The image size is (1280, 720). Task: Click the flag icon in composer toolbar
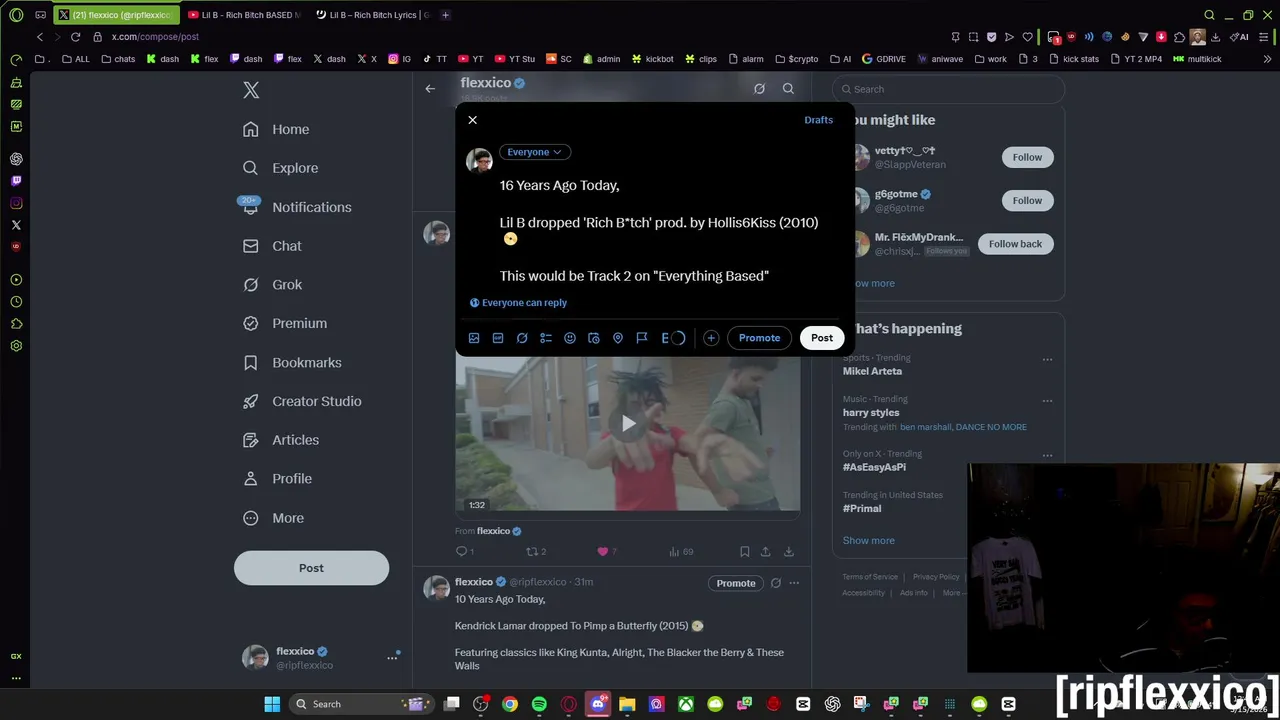tap(642, 338)
